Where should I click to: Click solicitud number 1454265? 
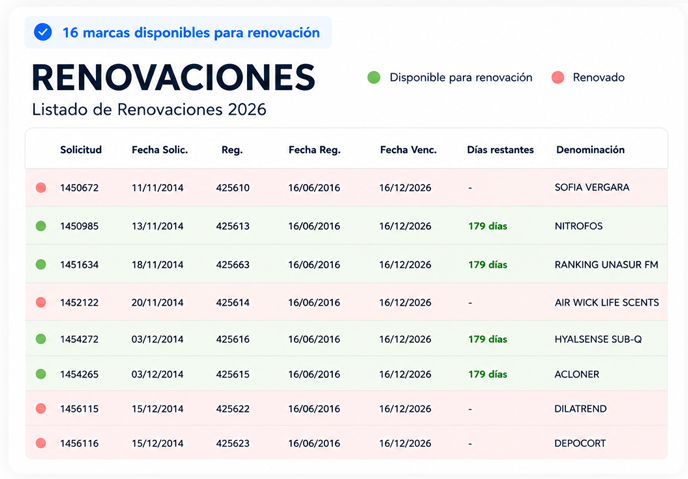[79, 374]
